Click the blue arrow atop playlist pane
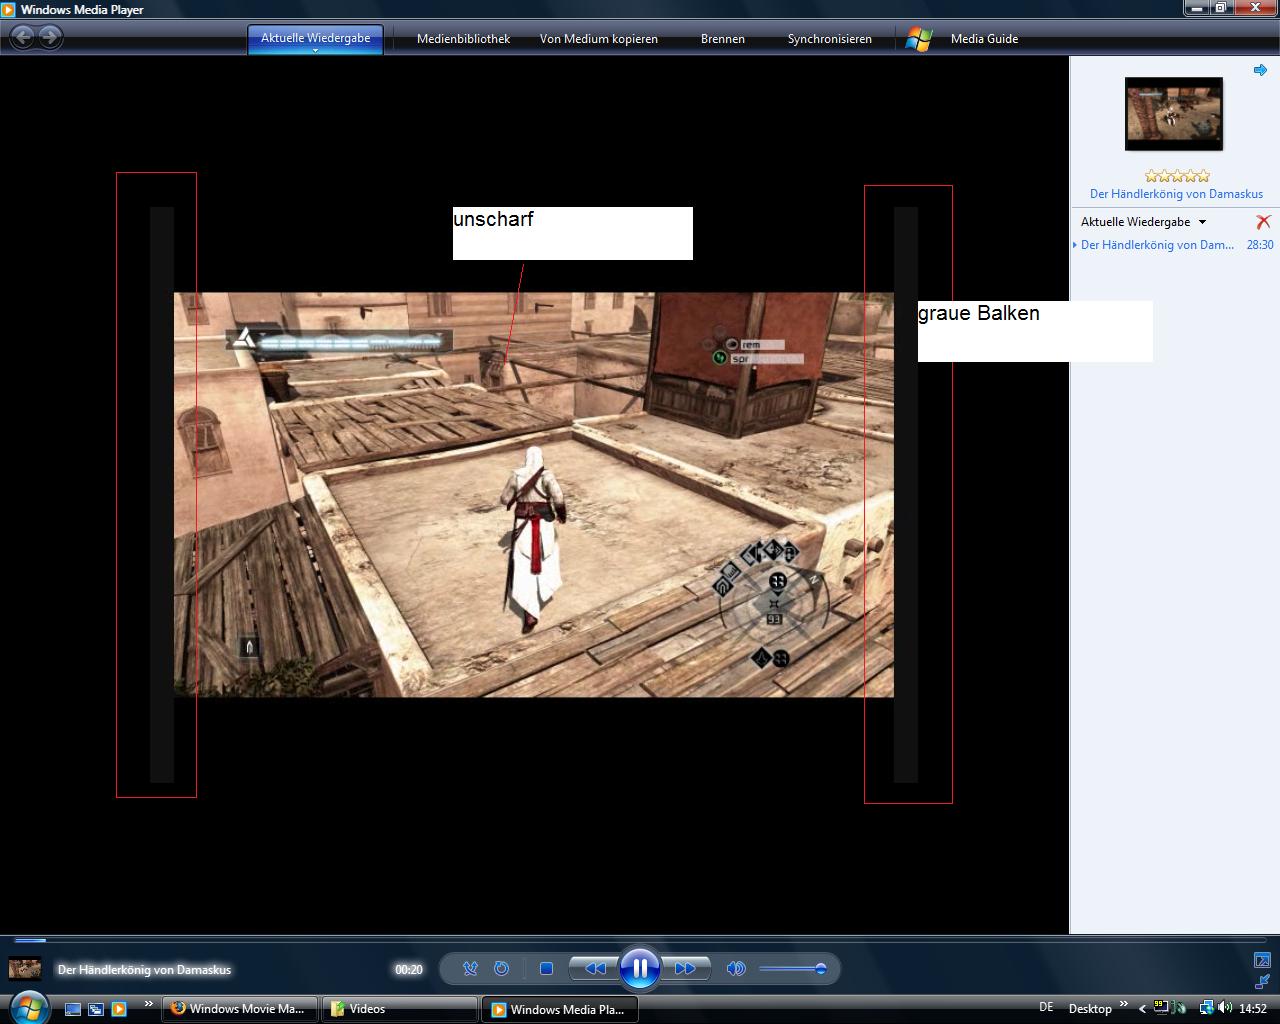 point(1260,70)
